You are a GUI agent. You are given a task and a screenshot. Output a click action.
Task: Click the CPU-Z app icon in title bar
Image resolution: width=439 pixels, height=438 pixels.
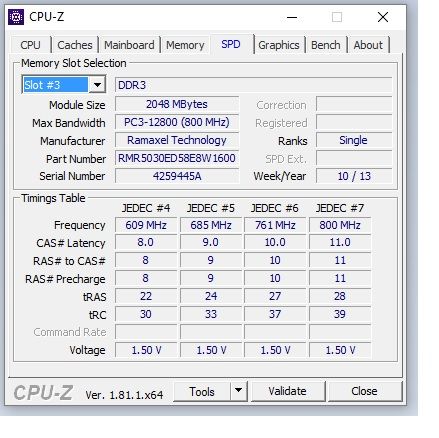[16, 17]
